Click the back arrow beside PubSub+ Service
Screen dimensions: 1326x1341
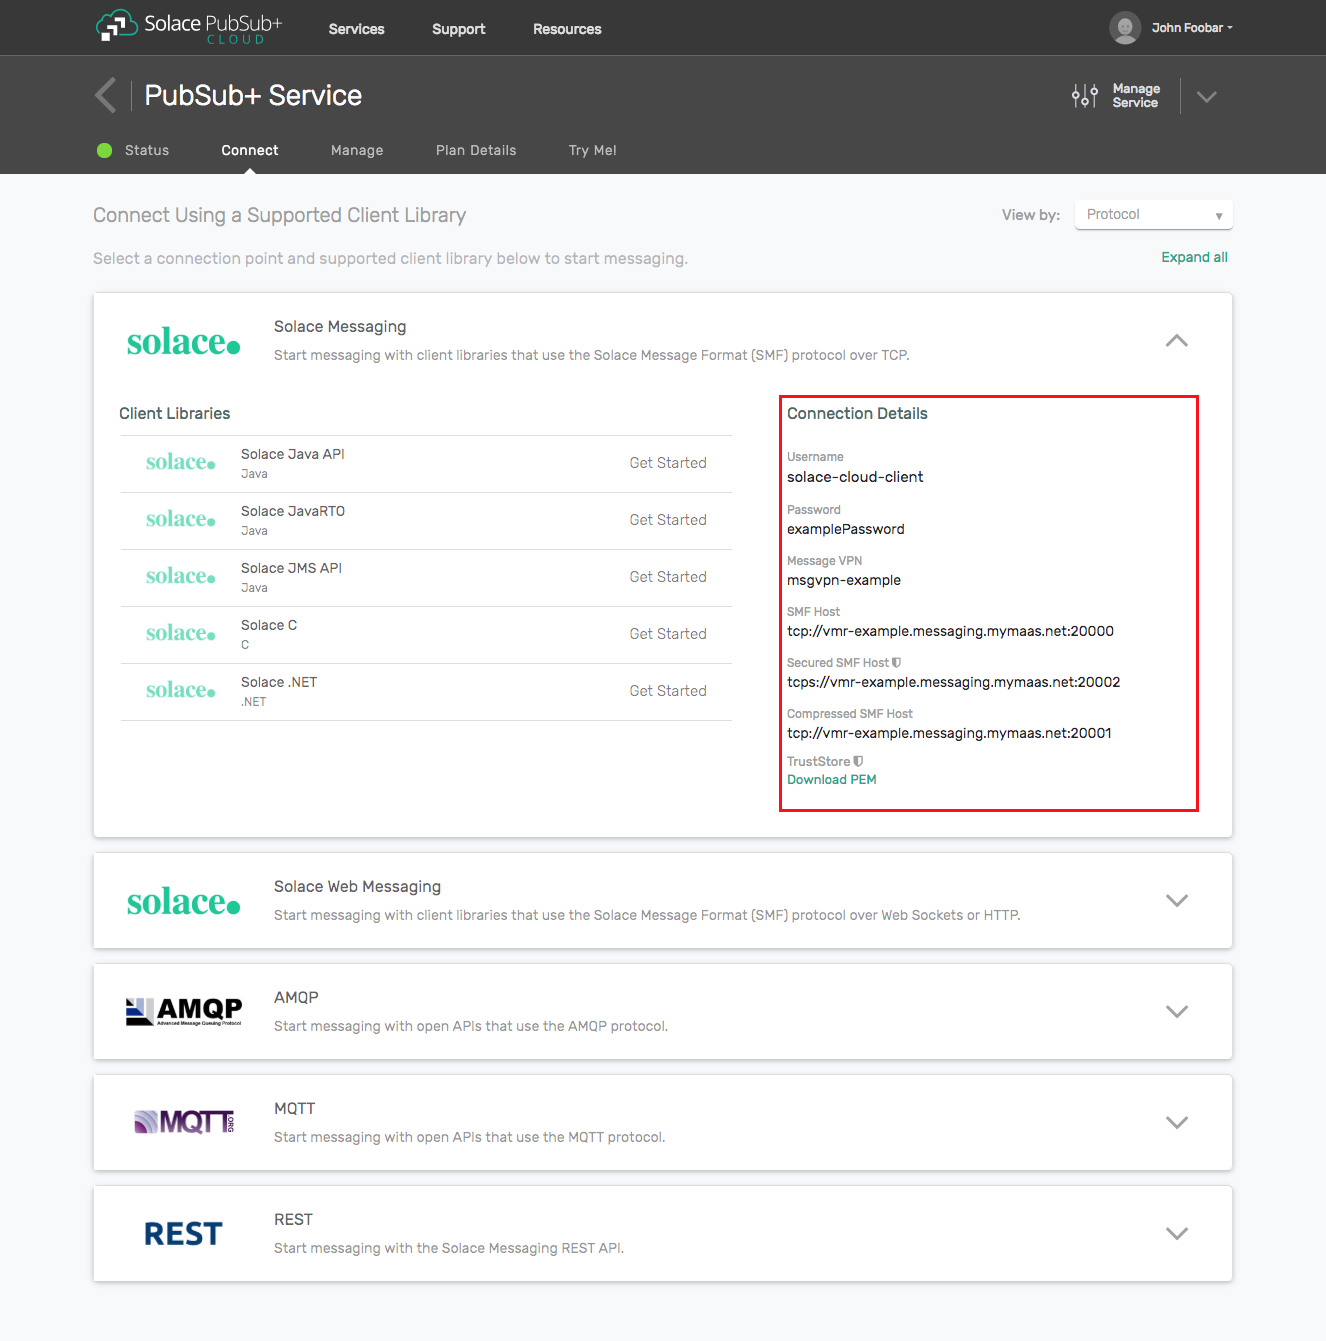[x=106, y=96]
